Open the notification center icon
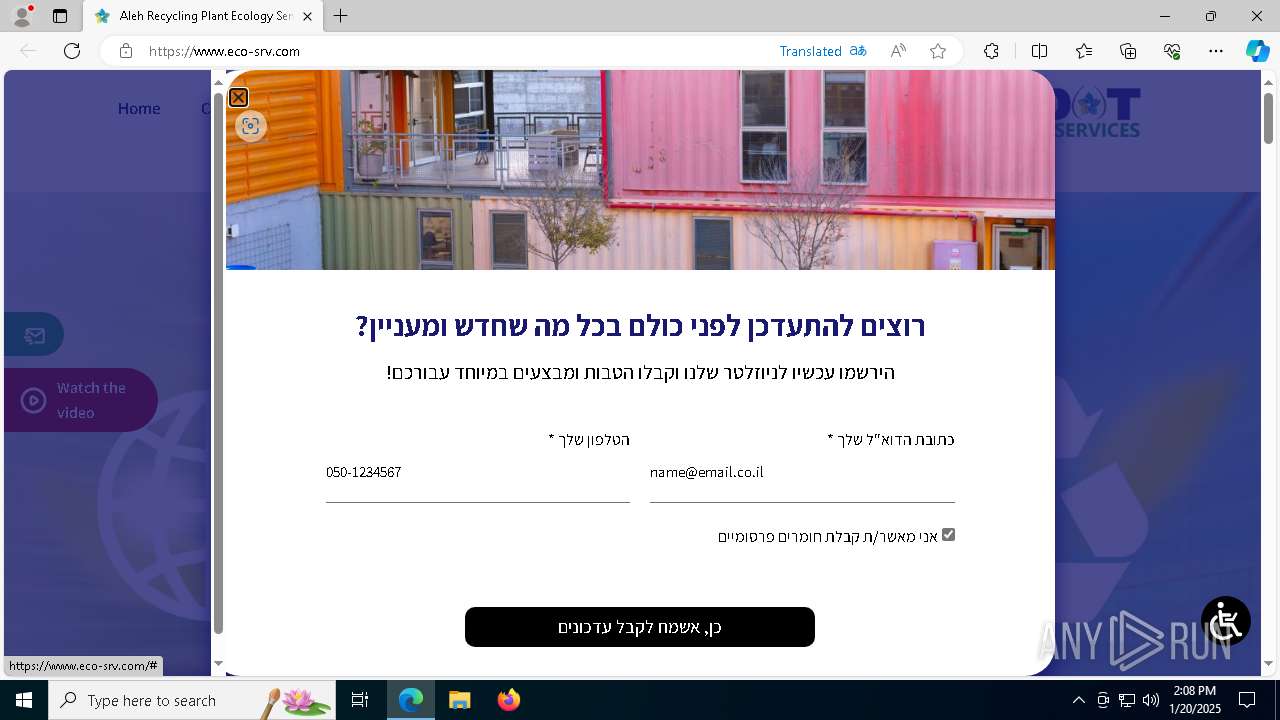1280x720 pixels. (x=1247, y=700)
